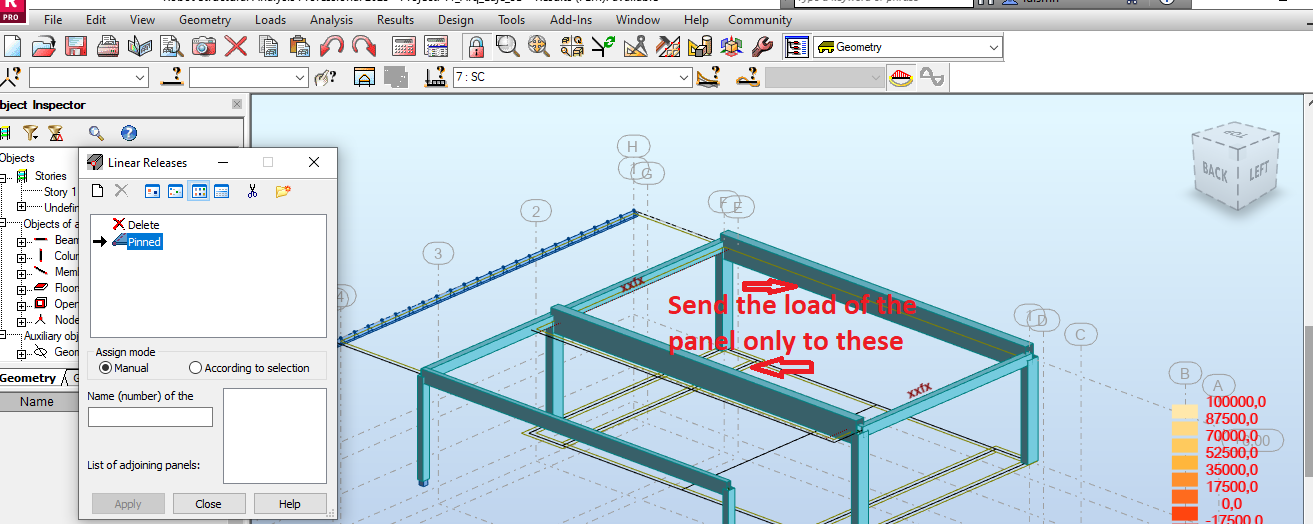The width and height of the screenshot is (1313, 524).
Task: Open the Geometry layout dropdown
Action: 993,47
